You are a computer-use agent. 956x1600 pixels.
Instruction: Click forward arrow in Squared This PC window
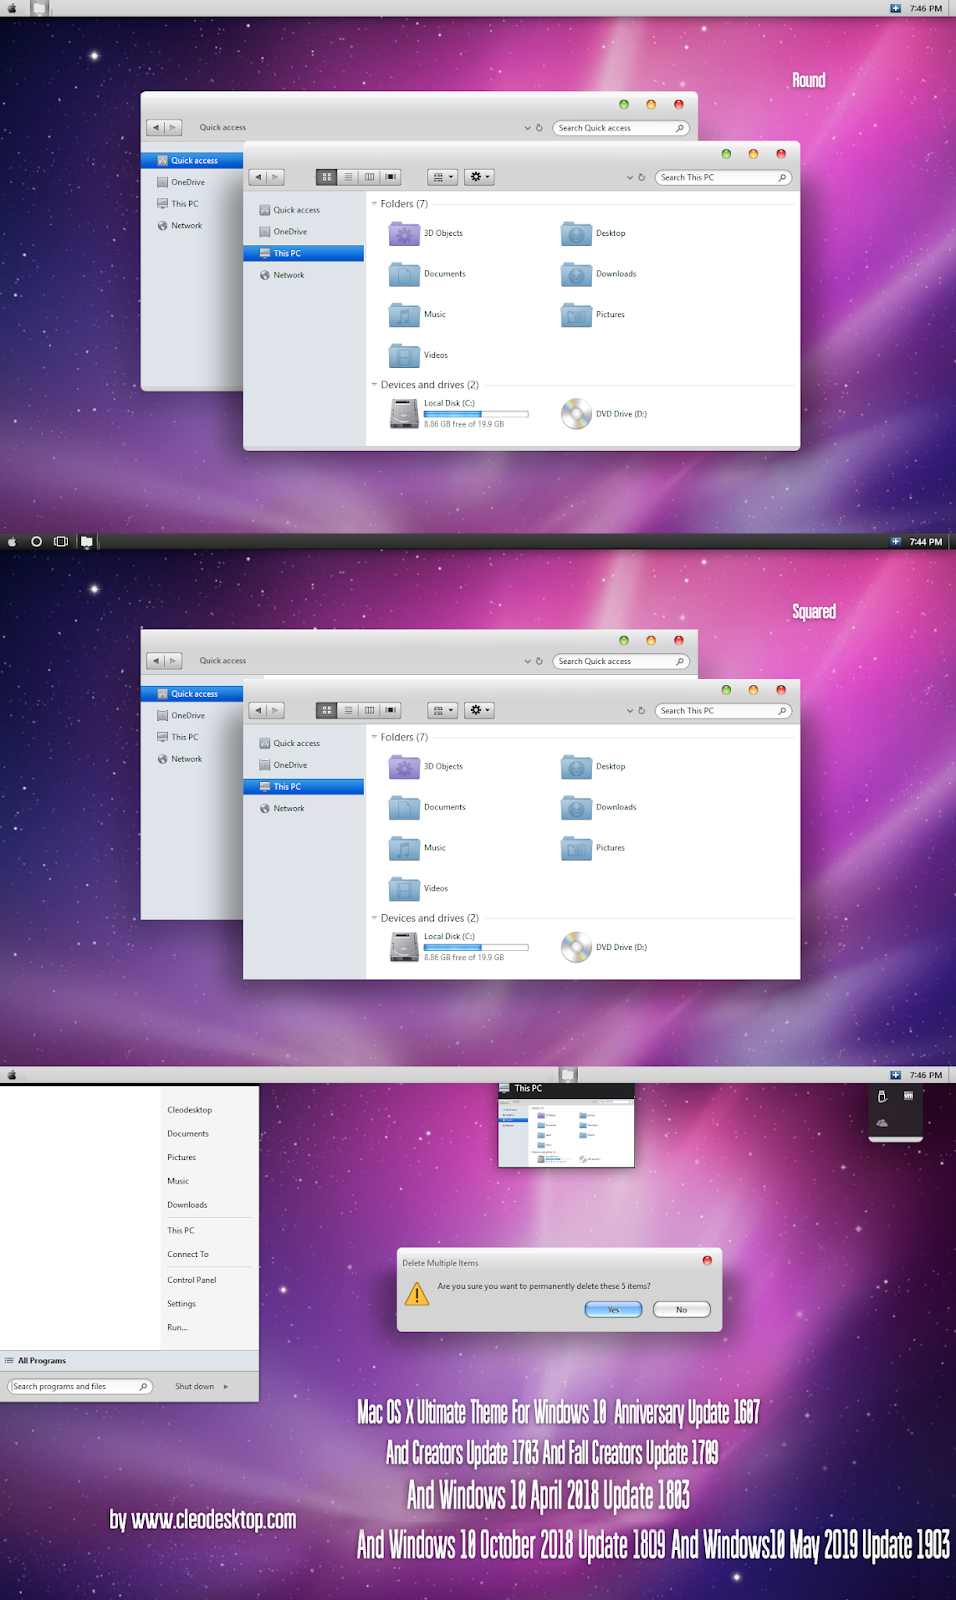coord(276,710)
